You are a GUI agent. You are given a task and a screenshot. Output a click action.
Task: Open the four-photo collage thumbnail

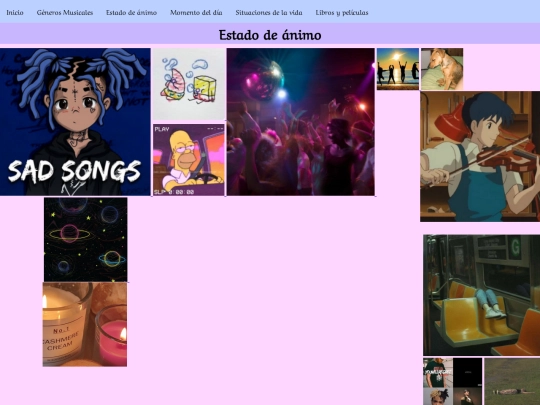(x=453, y=382)
